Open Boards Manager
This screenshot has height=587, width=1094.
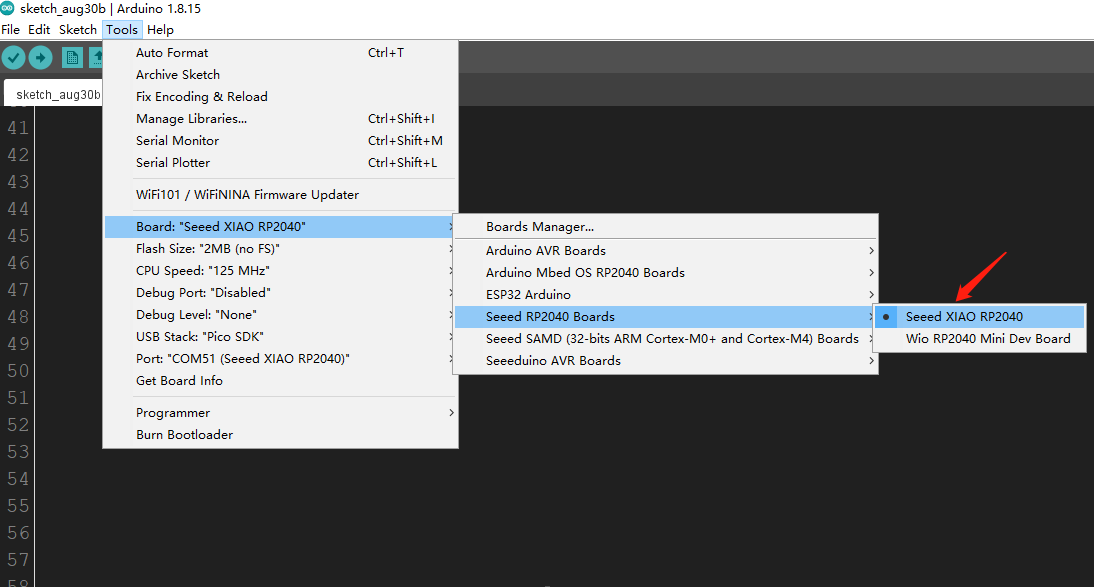point(666,227)
